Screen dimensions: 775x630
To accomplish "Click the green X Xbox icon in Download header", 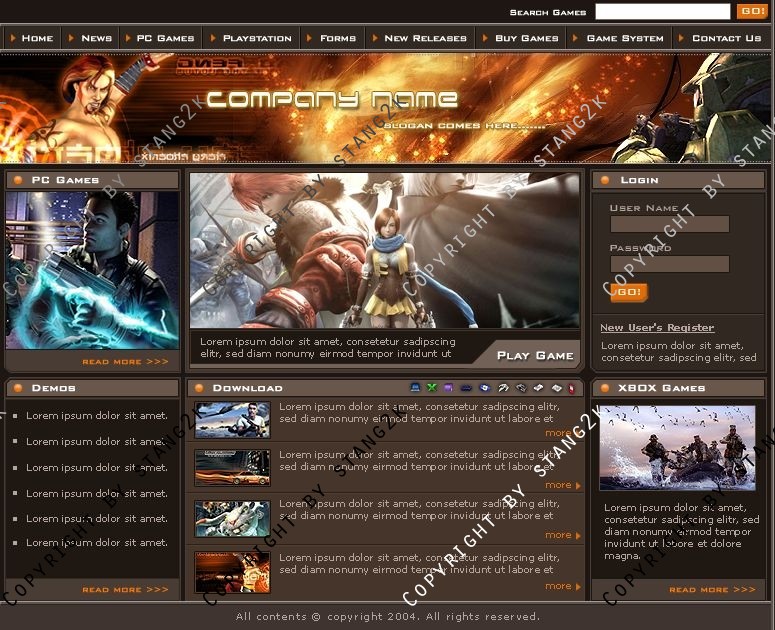I will (432, 388).
